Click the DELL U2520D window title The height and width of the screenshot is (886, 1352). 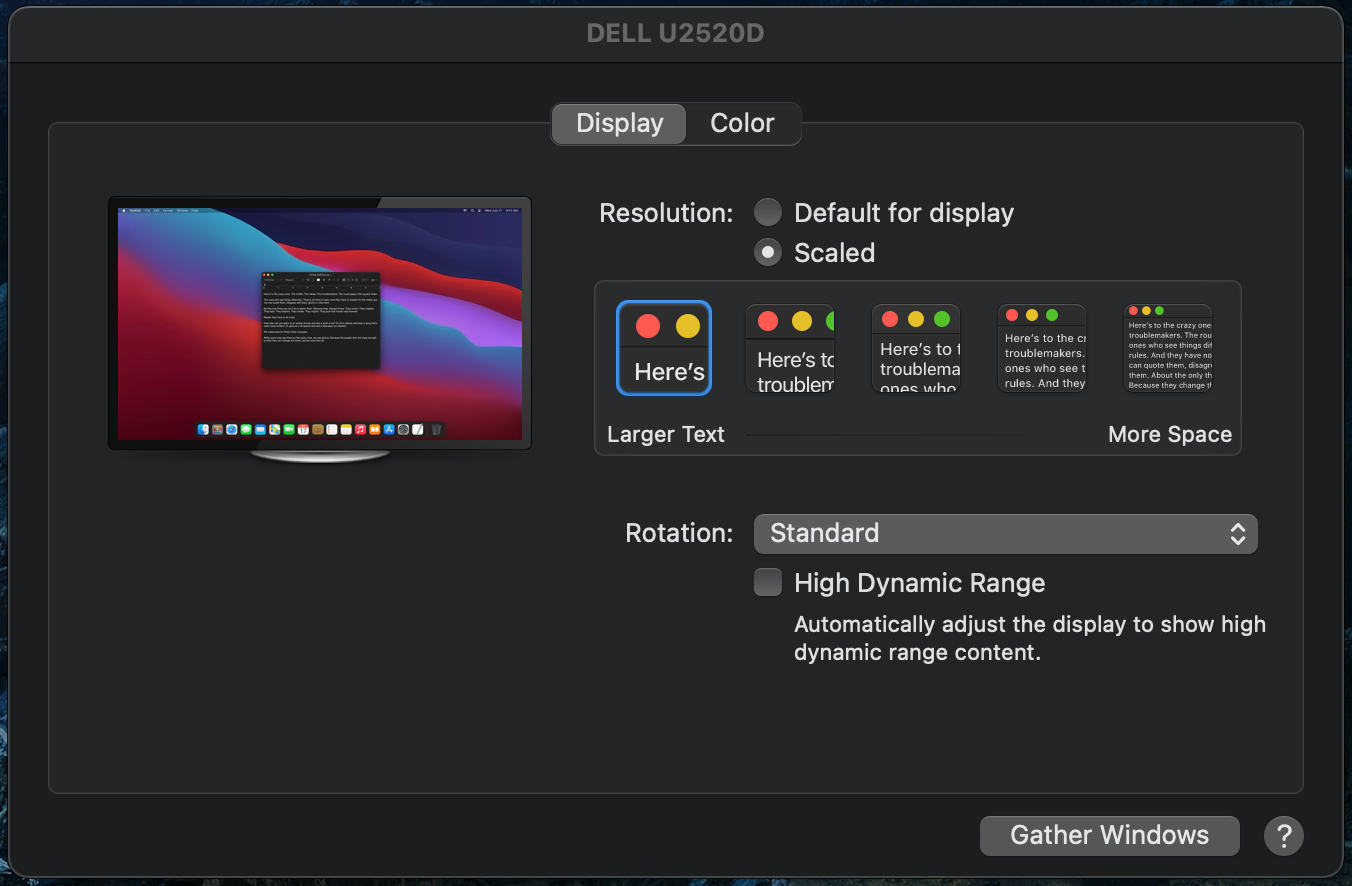point(675,33)
